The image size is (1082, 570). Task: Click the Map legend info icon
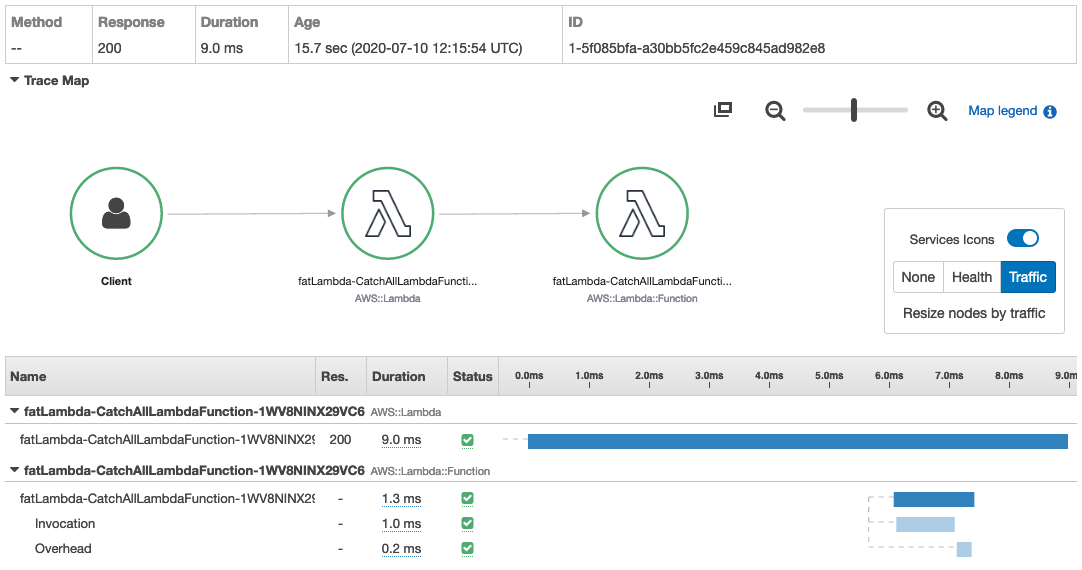1050,112
